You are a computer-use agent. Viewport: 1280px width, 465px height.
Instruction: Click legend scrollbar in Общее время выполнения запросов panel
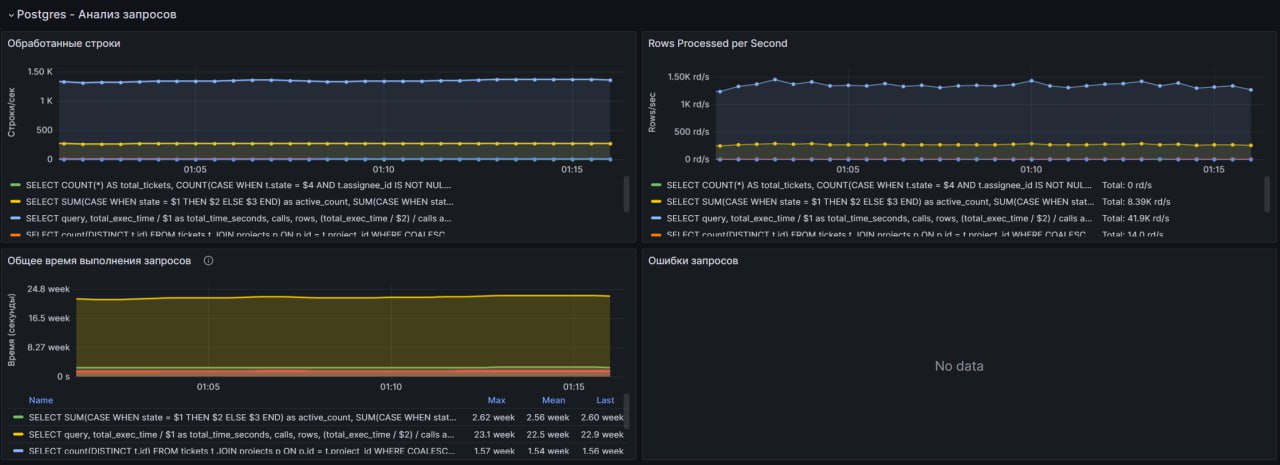click(x=626, y=409)
